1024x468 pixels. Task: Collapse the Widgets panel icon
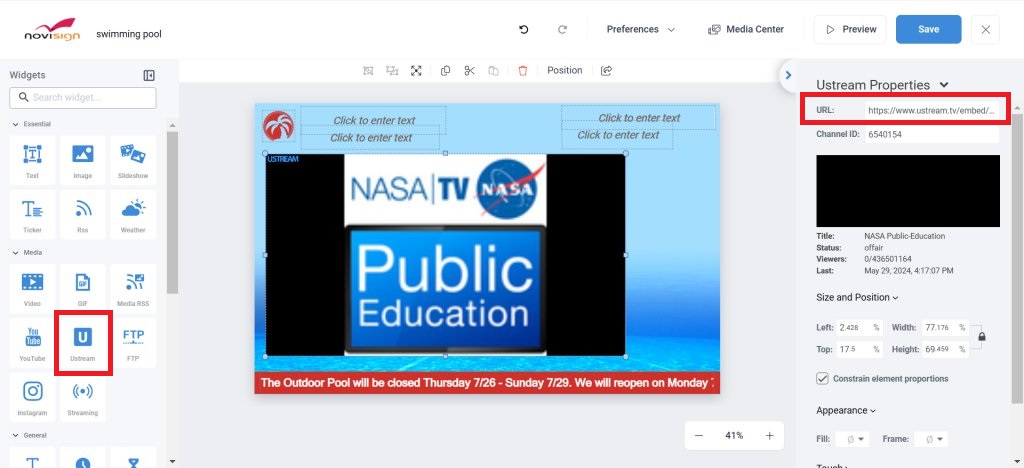[x=149, y=76]
